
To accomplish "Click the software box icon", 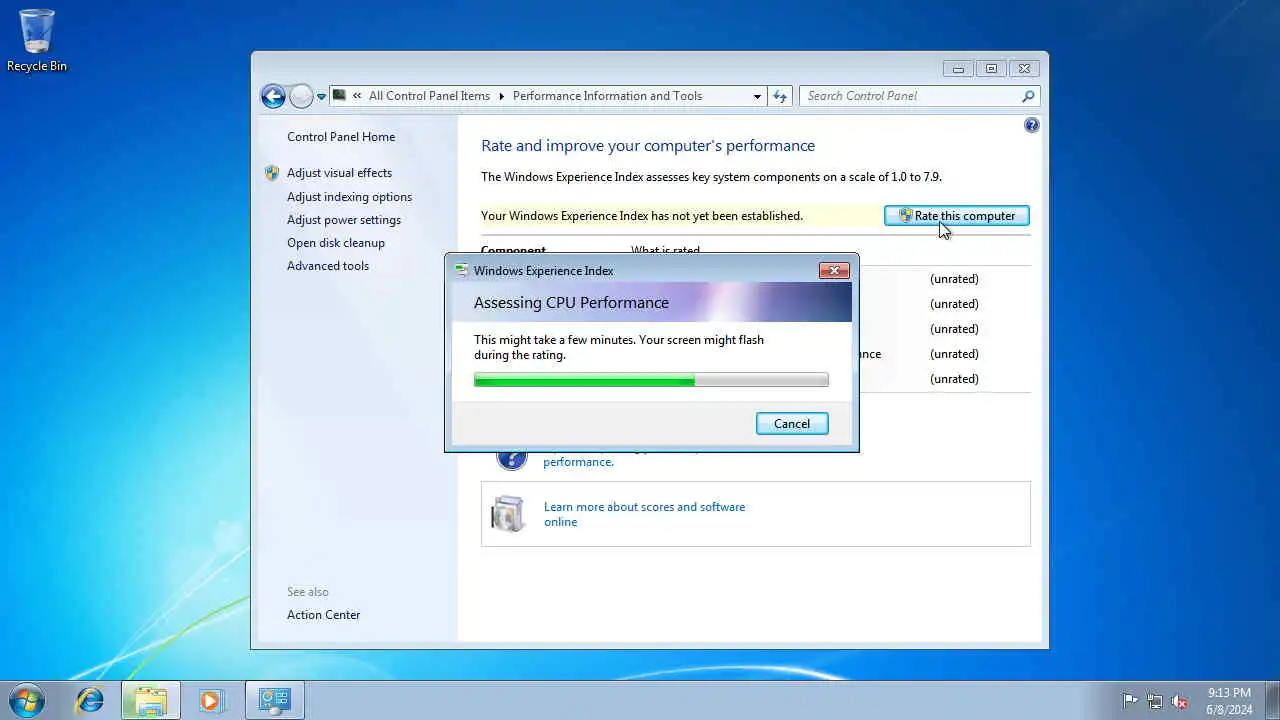I will (508, 514).
